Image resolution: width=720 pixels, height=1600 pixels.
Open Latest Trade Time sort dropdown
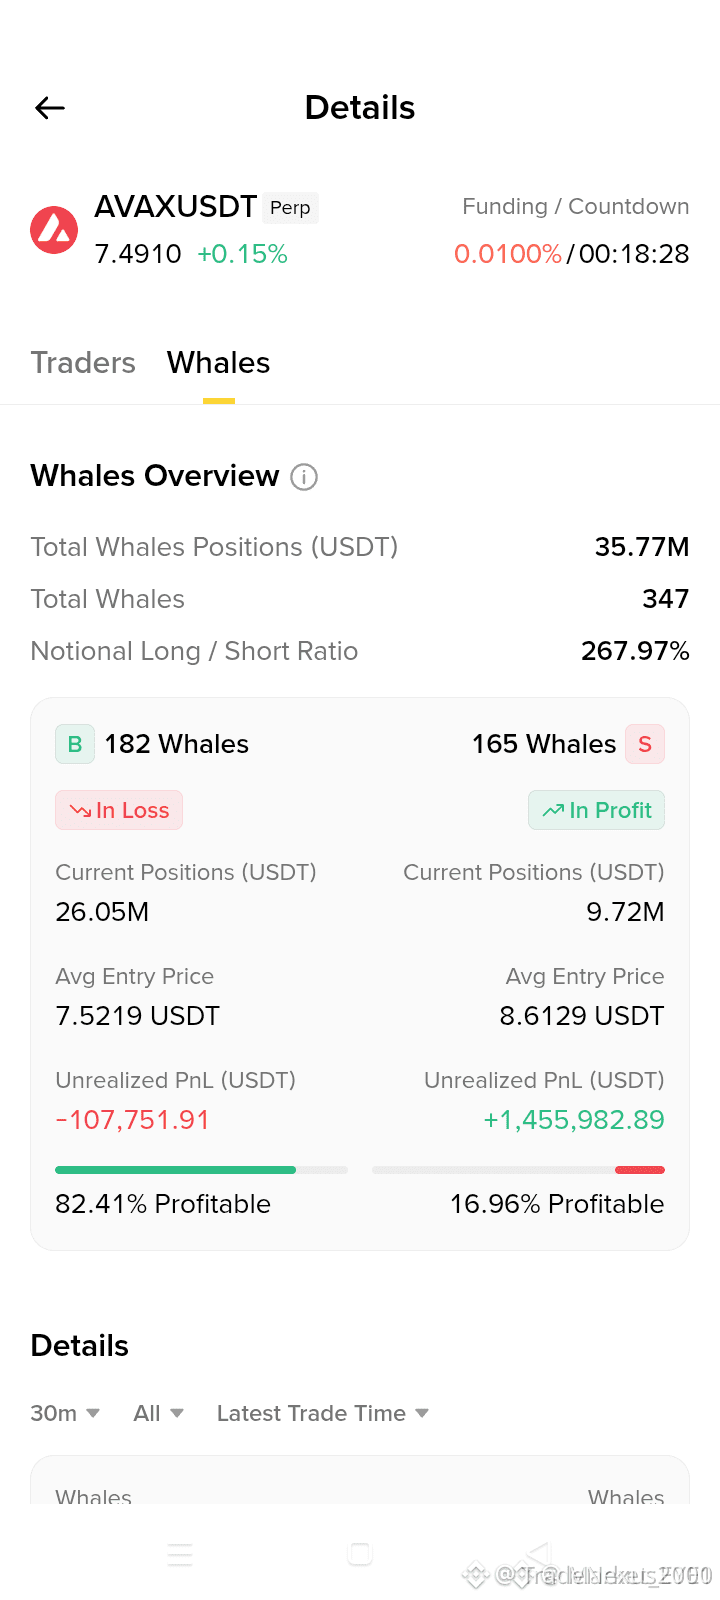(x=323, y=1413)
